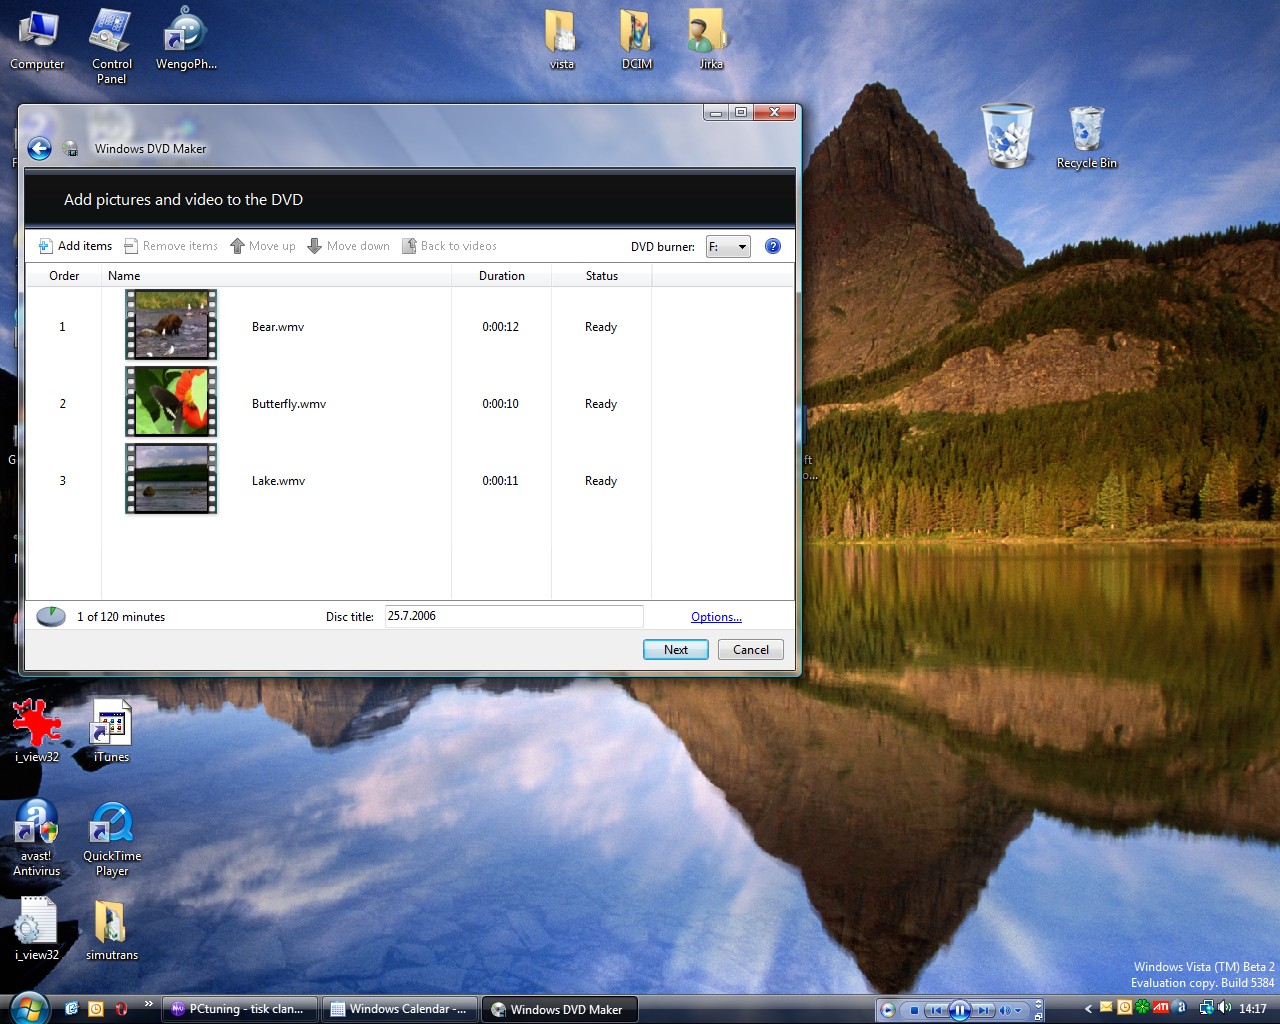
Task: Click Back to videos in toolbar
Action: coord(449,246)
